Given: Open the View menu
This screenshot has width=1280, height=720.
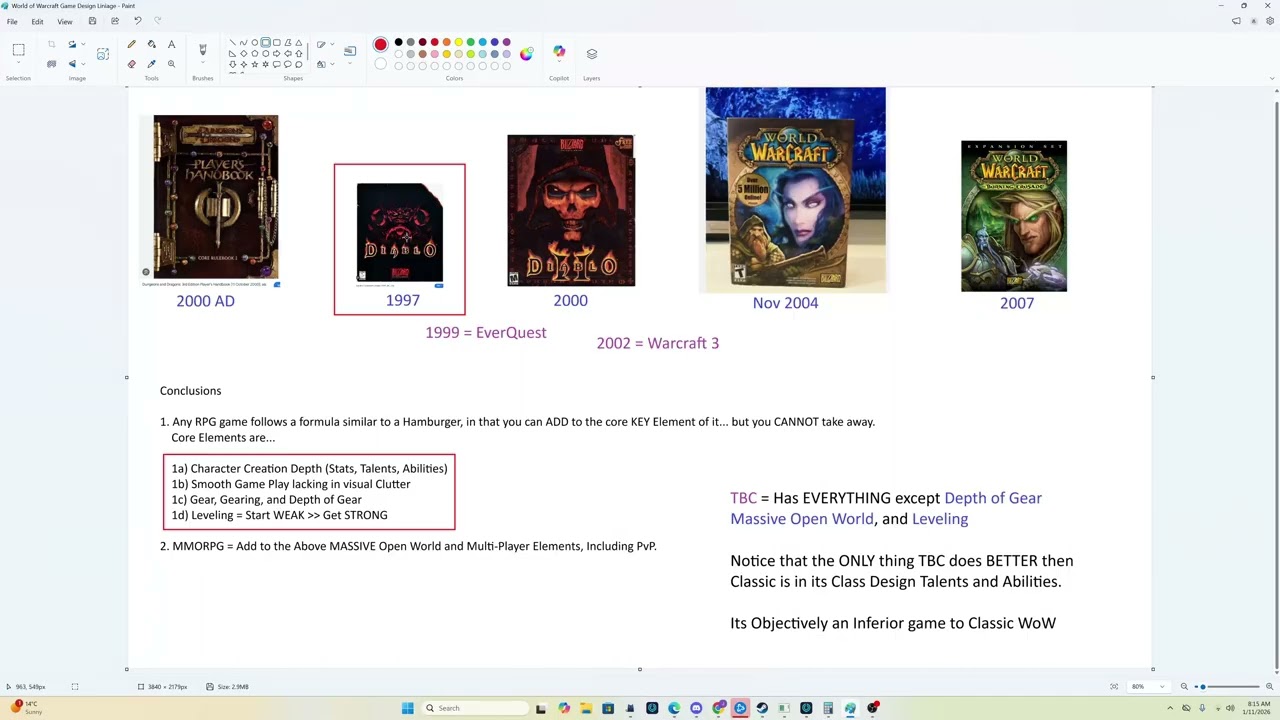Looking at the screenshot, I should coord(65,21).
